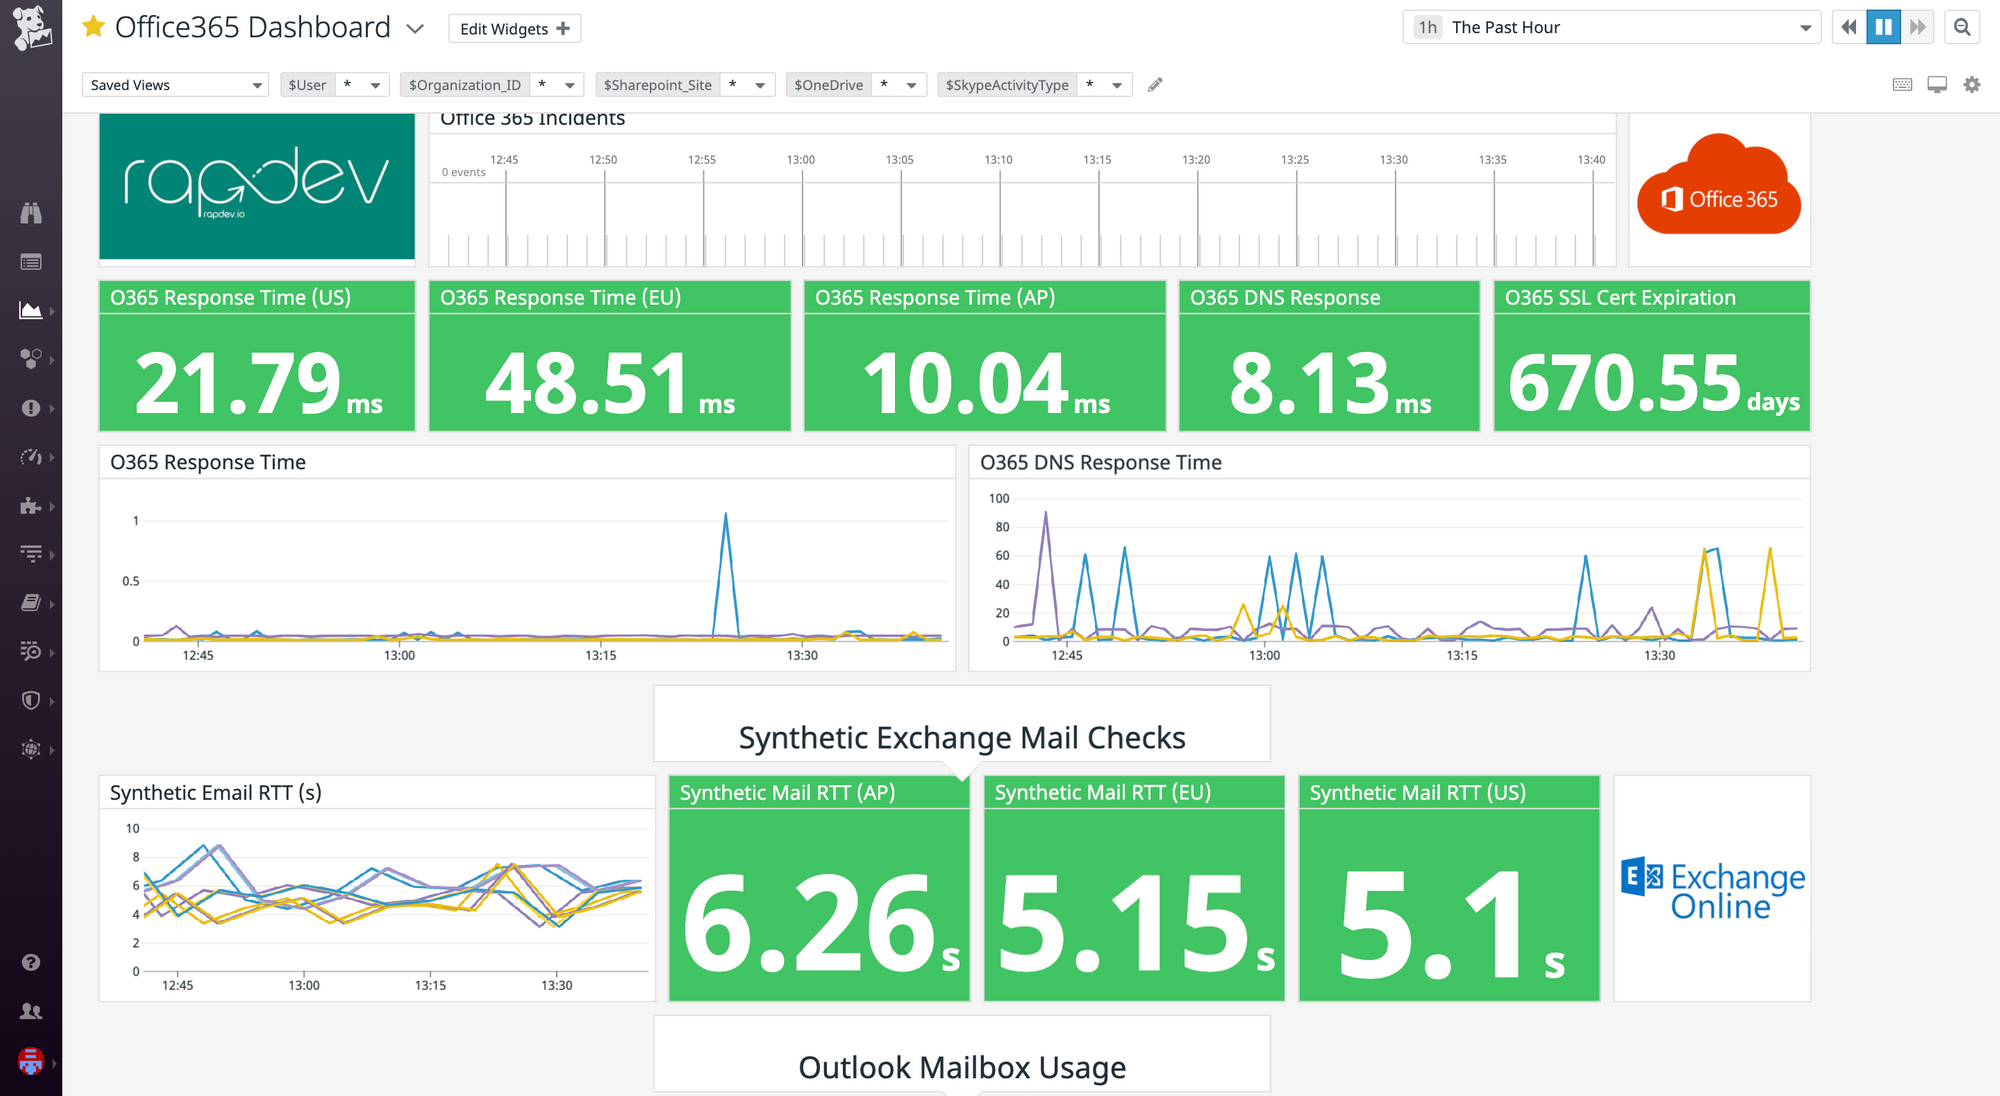Click the O365 Response Time (EU) widget title
The width and height of the screenshot is (2000, 1096).
(560, 298)
